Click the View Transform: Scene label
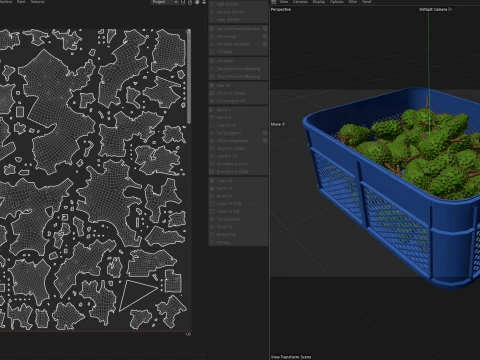The height and width of the screenshot is (360, 480). [291, 357]
